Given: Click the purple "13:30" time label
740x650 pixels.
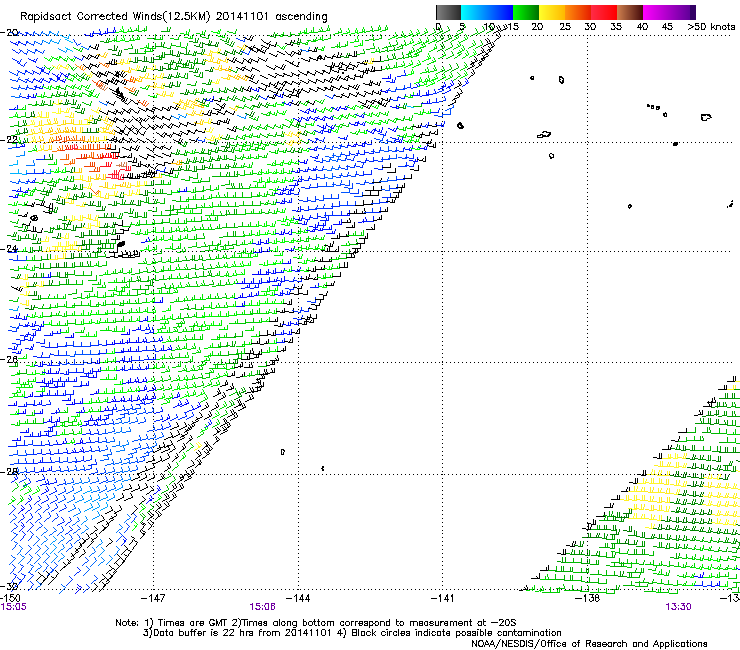Looking at the screenshot, I should pos(678,607).
